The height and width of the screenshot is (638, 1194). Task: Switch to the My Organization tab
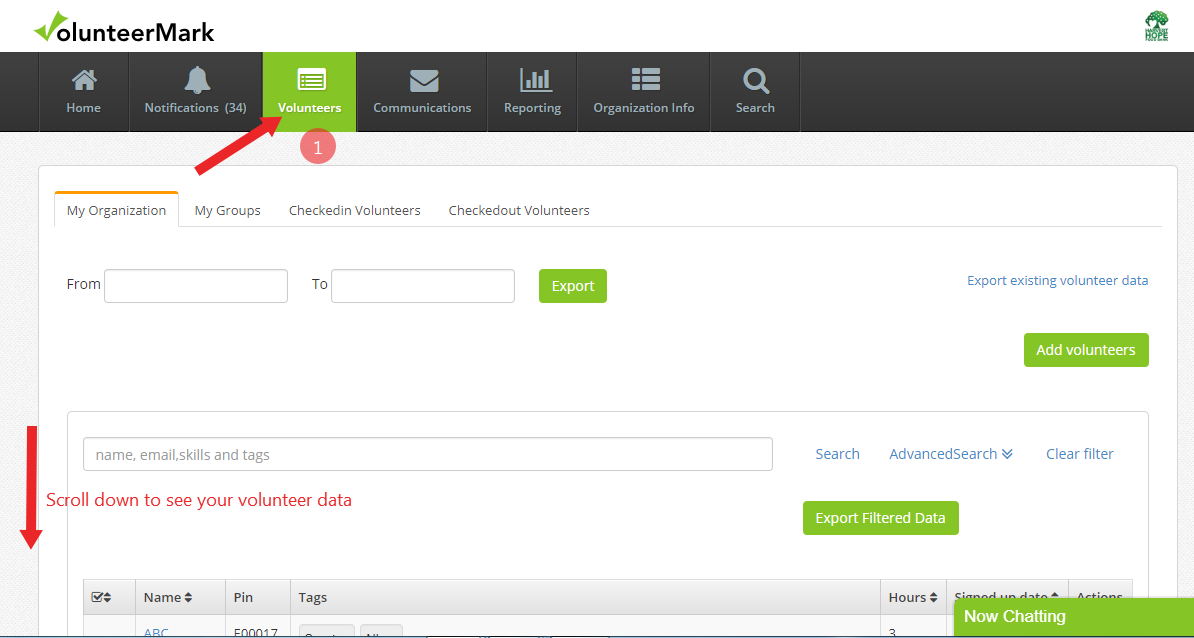[x=117, y=210]
